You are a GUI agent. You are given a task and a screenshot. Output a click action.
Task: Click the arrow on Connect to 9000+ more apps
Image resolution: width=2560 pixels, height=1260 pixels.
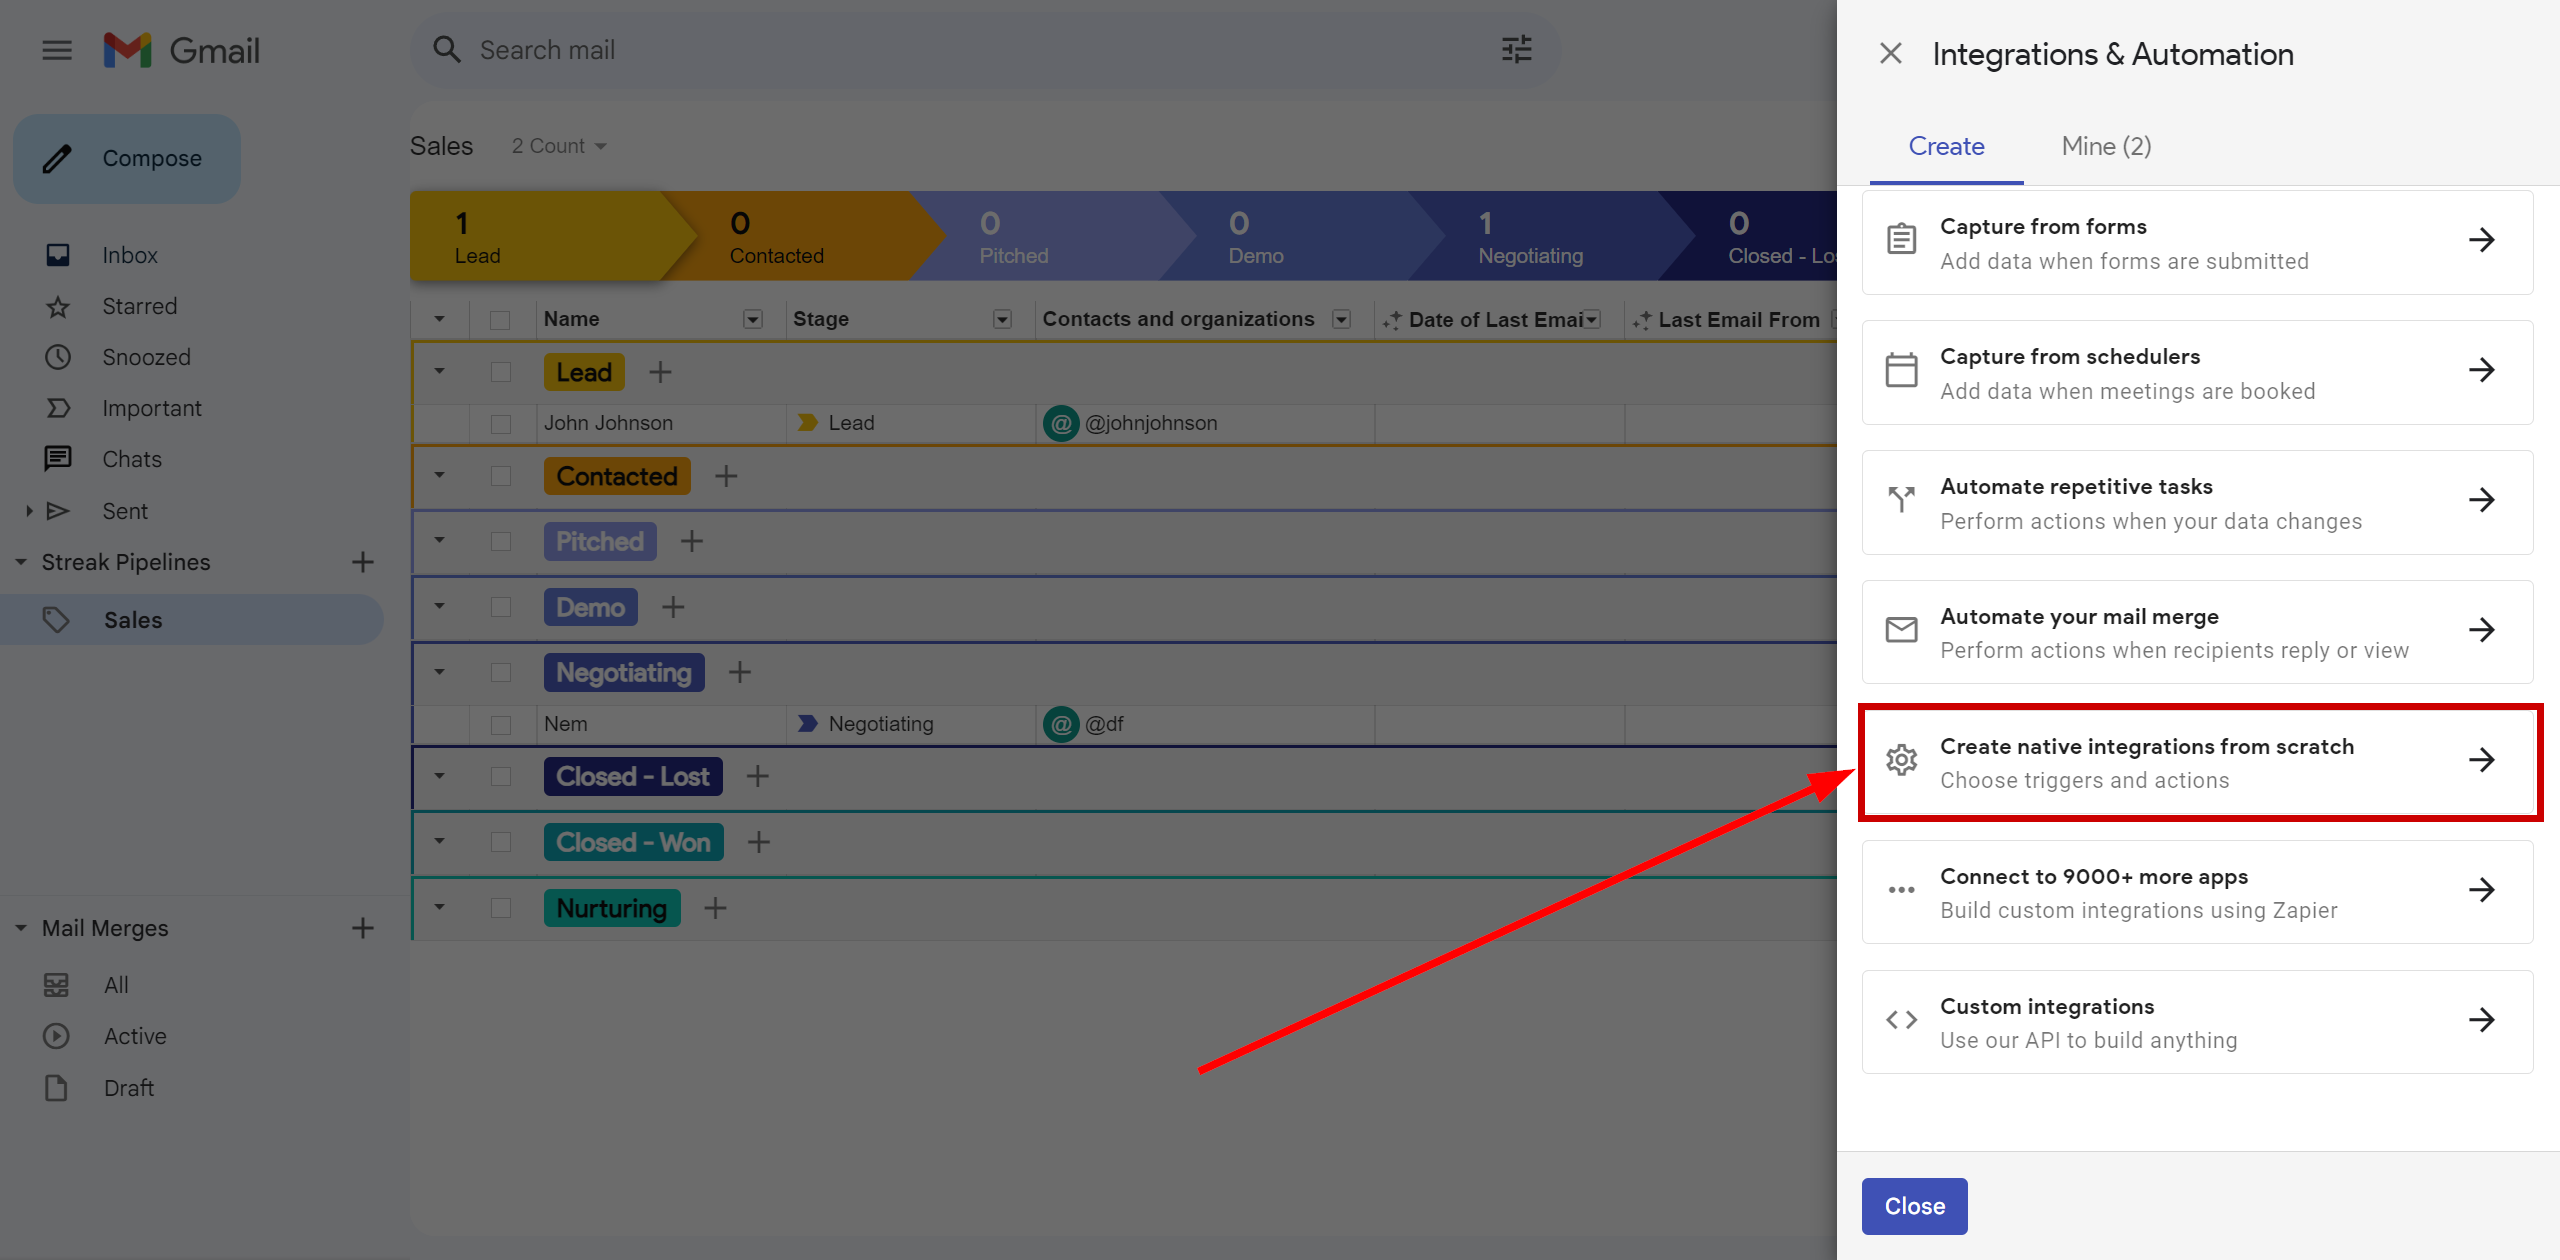(x=2482, y=889)
